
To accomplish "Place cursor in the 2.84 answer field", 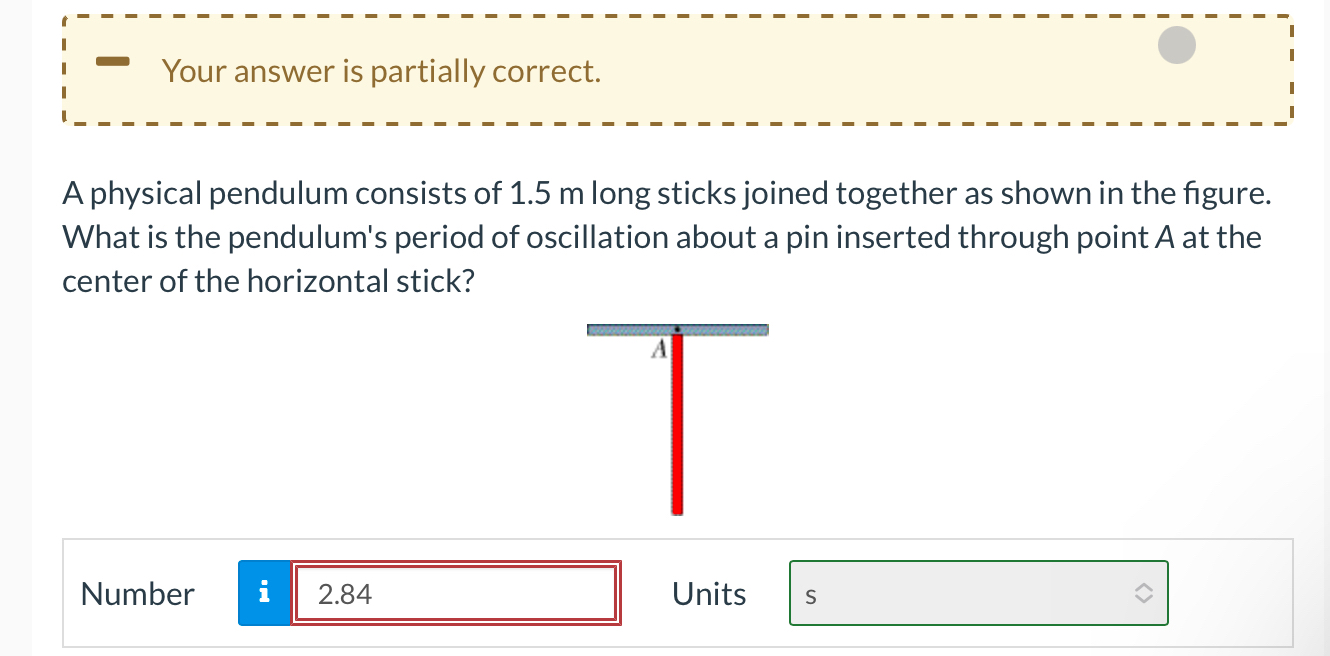I will click(x=450, y=593).
